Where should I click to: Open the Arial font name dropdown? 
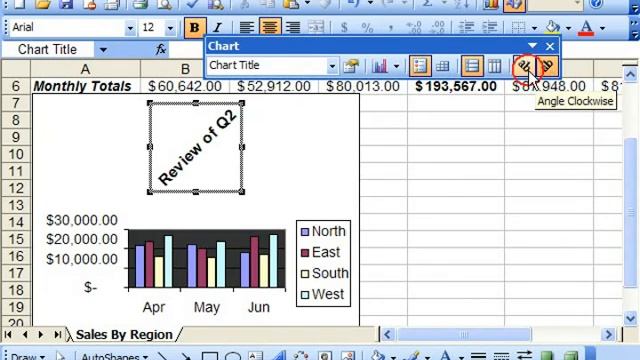pos(130,28)
